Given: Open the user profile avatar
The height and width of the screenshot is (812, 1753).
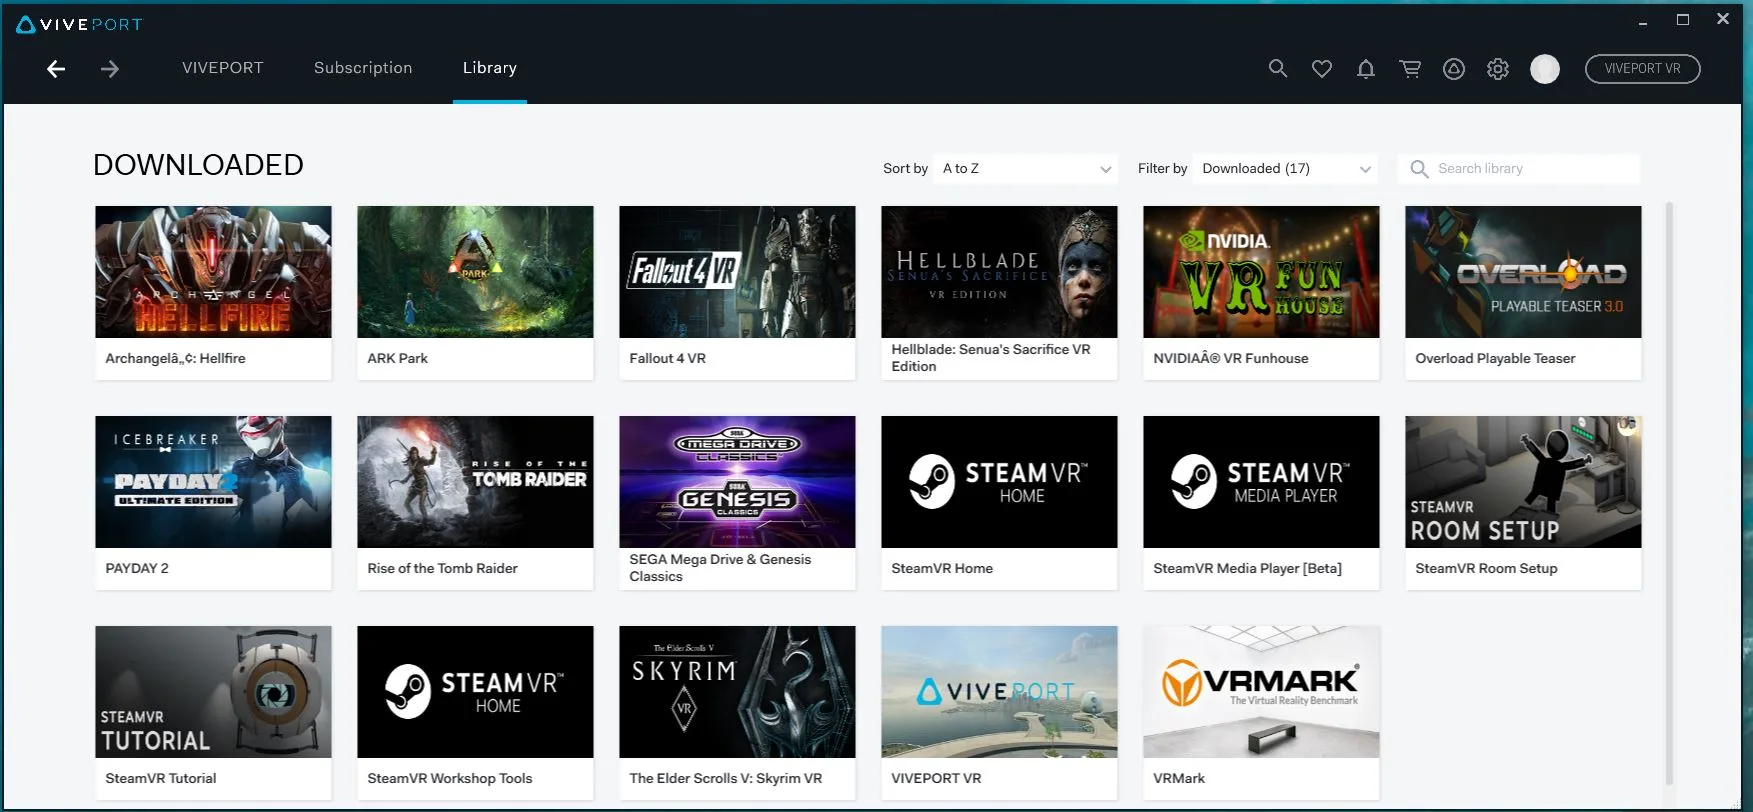Looking at the screenshot, I should pos(1545,68).
